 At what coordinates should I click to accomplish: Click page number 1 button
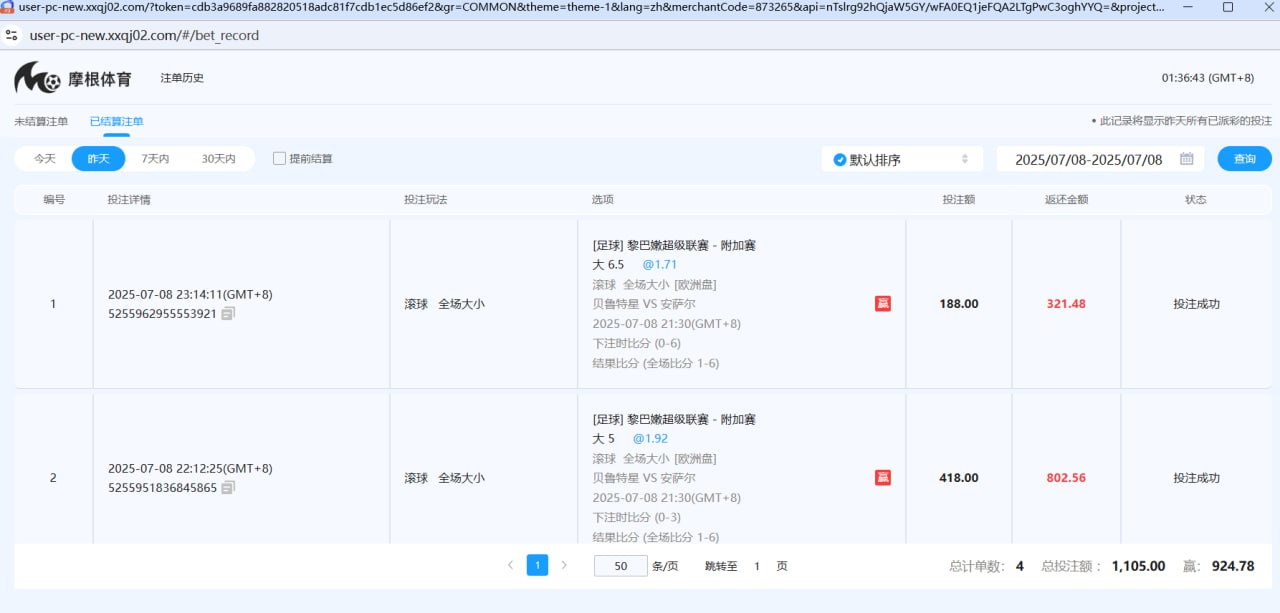click(x=537, y=565)
